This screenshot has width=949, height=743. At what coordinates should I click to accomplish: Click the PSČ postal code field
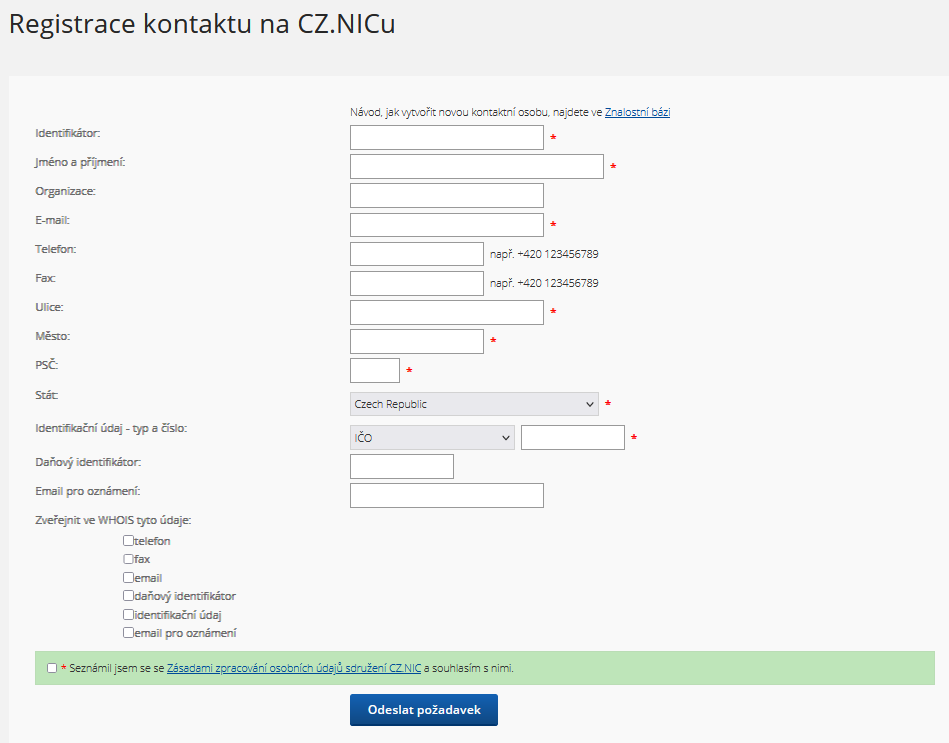click(375, 370)
